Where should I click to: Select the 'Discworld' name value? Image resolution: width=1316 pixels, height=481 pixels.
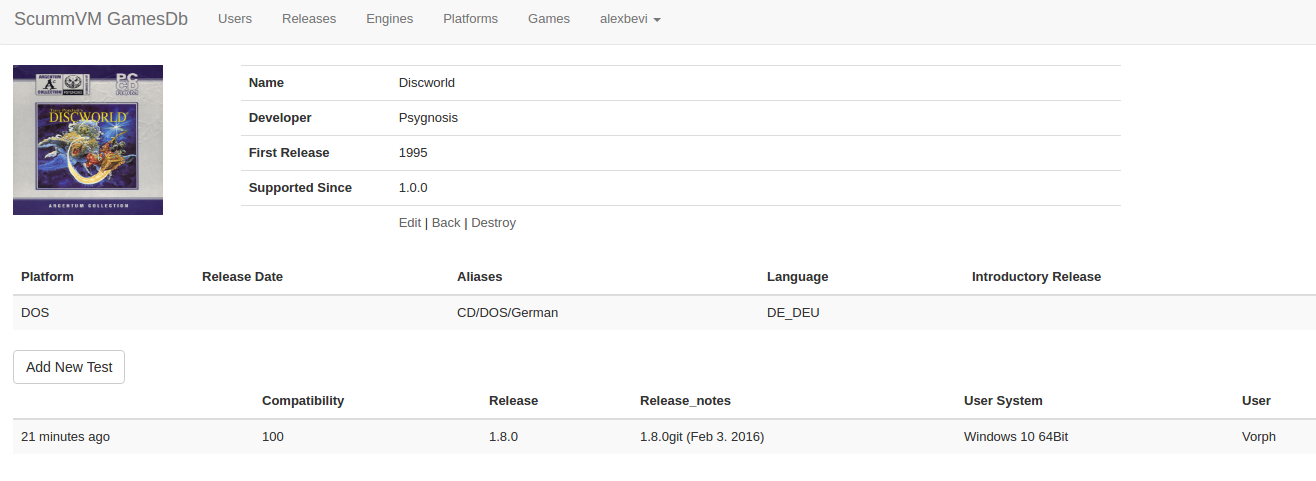(x=427, y=83)
